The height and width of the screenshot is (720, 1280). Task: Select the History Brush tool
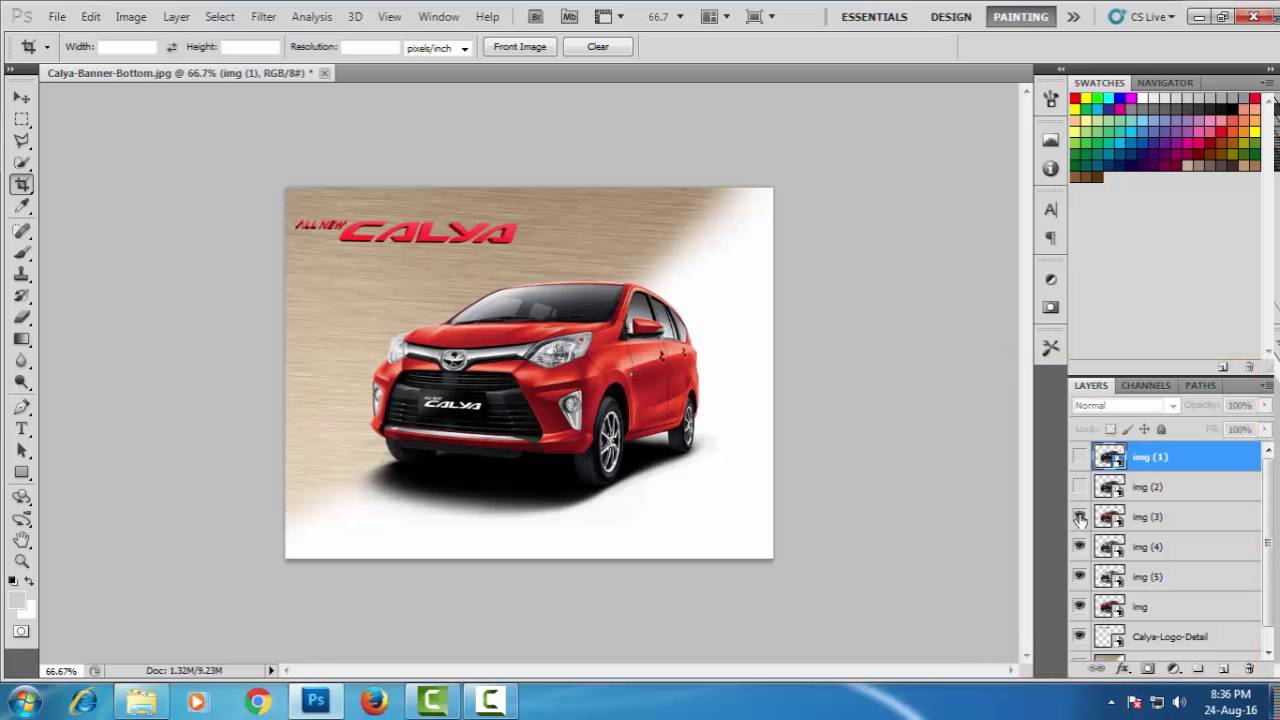[x=22, y=296]
